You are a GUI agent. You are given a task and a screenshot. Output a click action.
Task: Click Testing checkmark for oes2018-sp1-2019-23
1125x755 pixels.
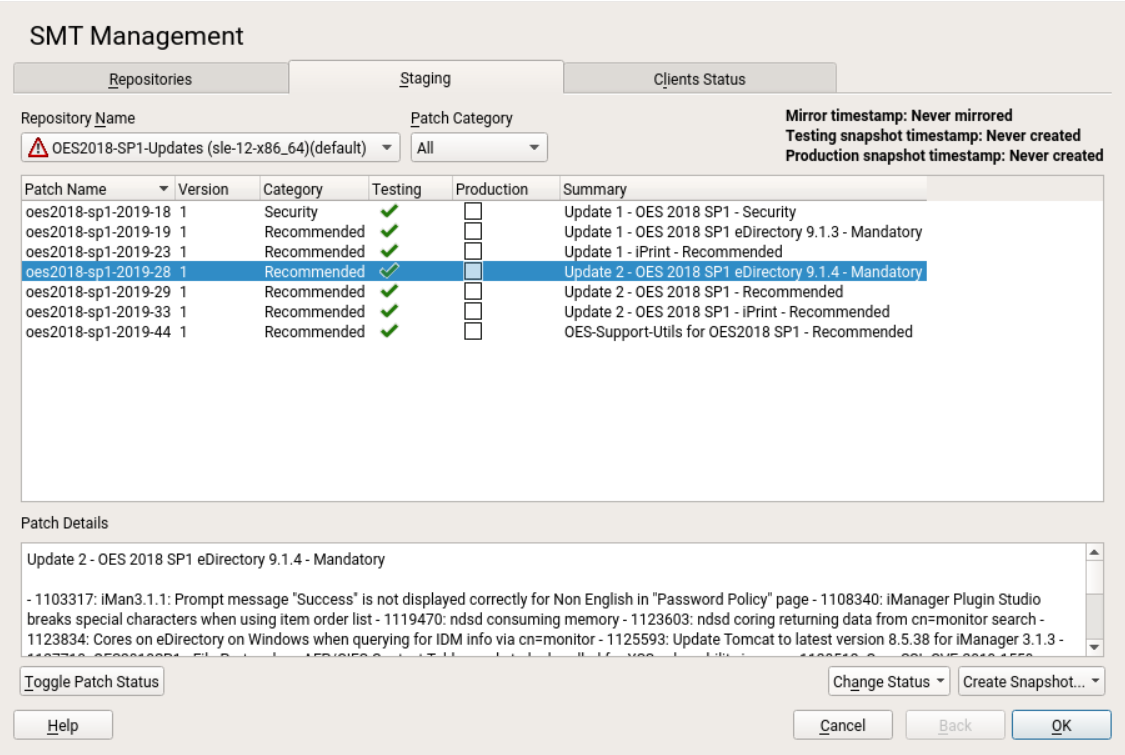(x=389, y=251)
